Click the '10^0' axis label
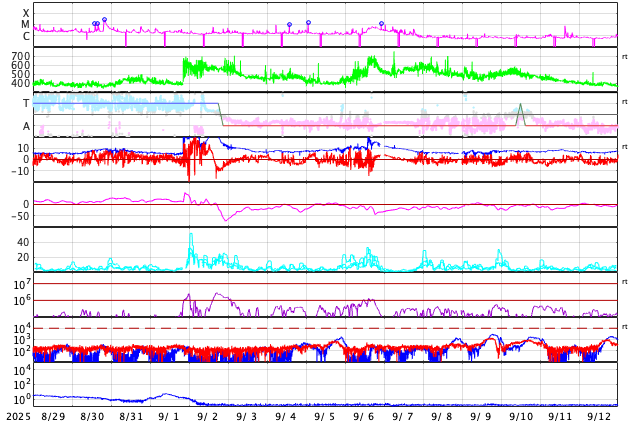Screen dimensions: 634x424 tap(21, 399)
